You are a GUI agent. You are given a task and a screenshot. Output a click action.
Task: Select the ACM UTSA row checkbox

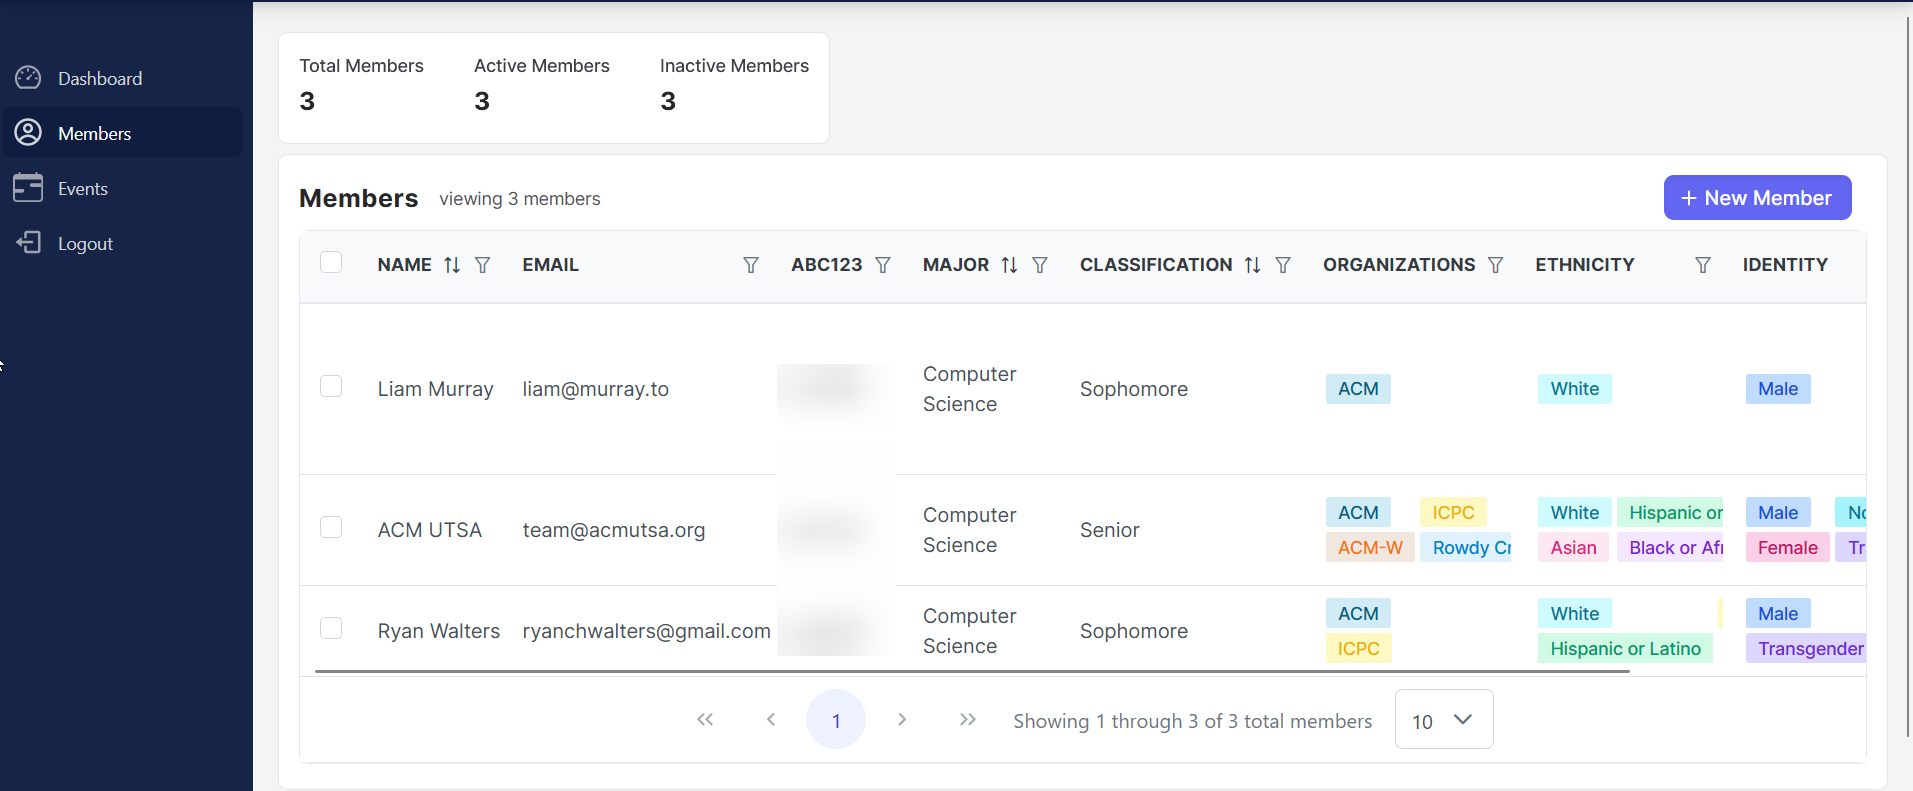[331, 527]
